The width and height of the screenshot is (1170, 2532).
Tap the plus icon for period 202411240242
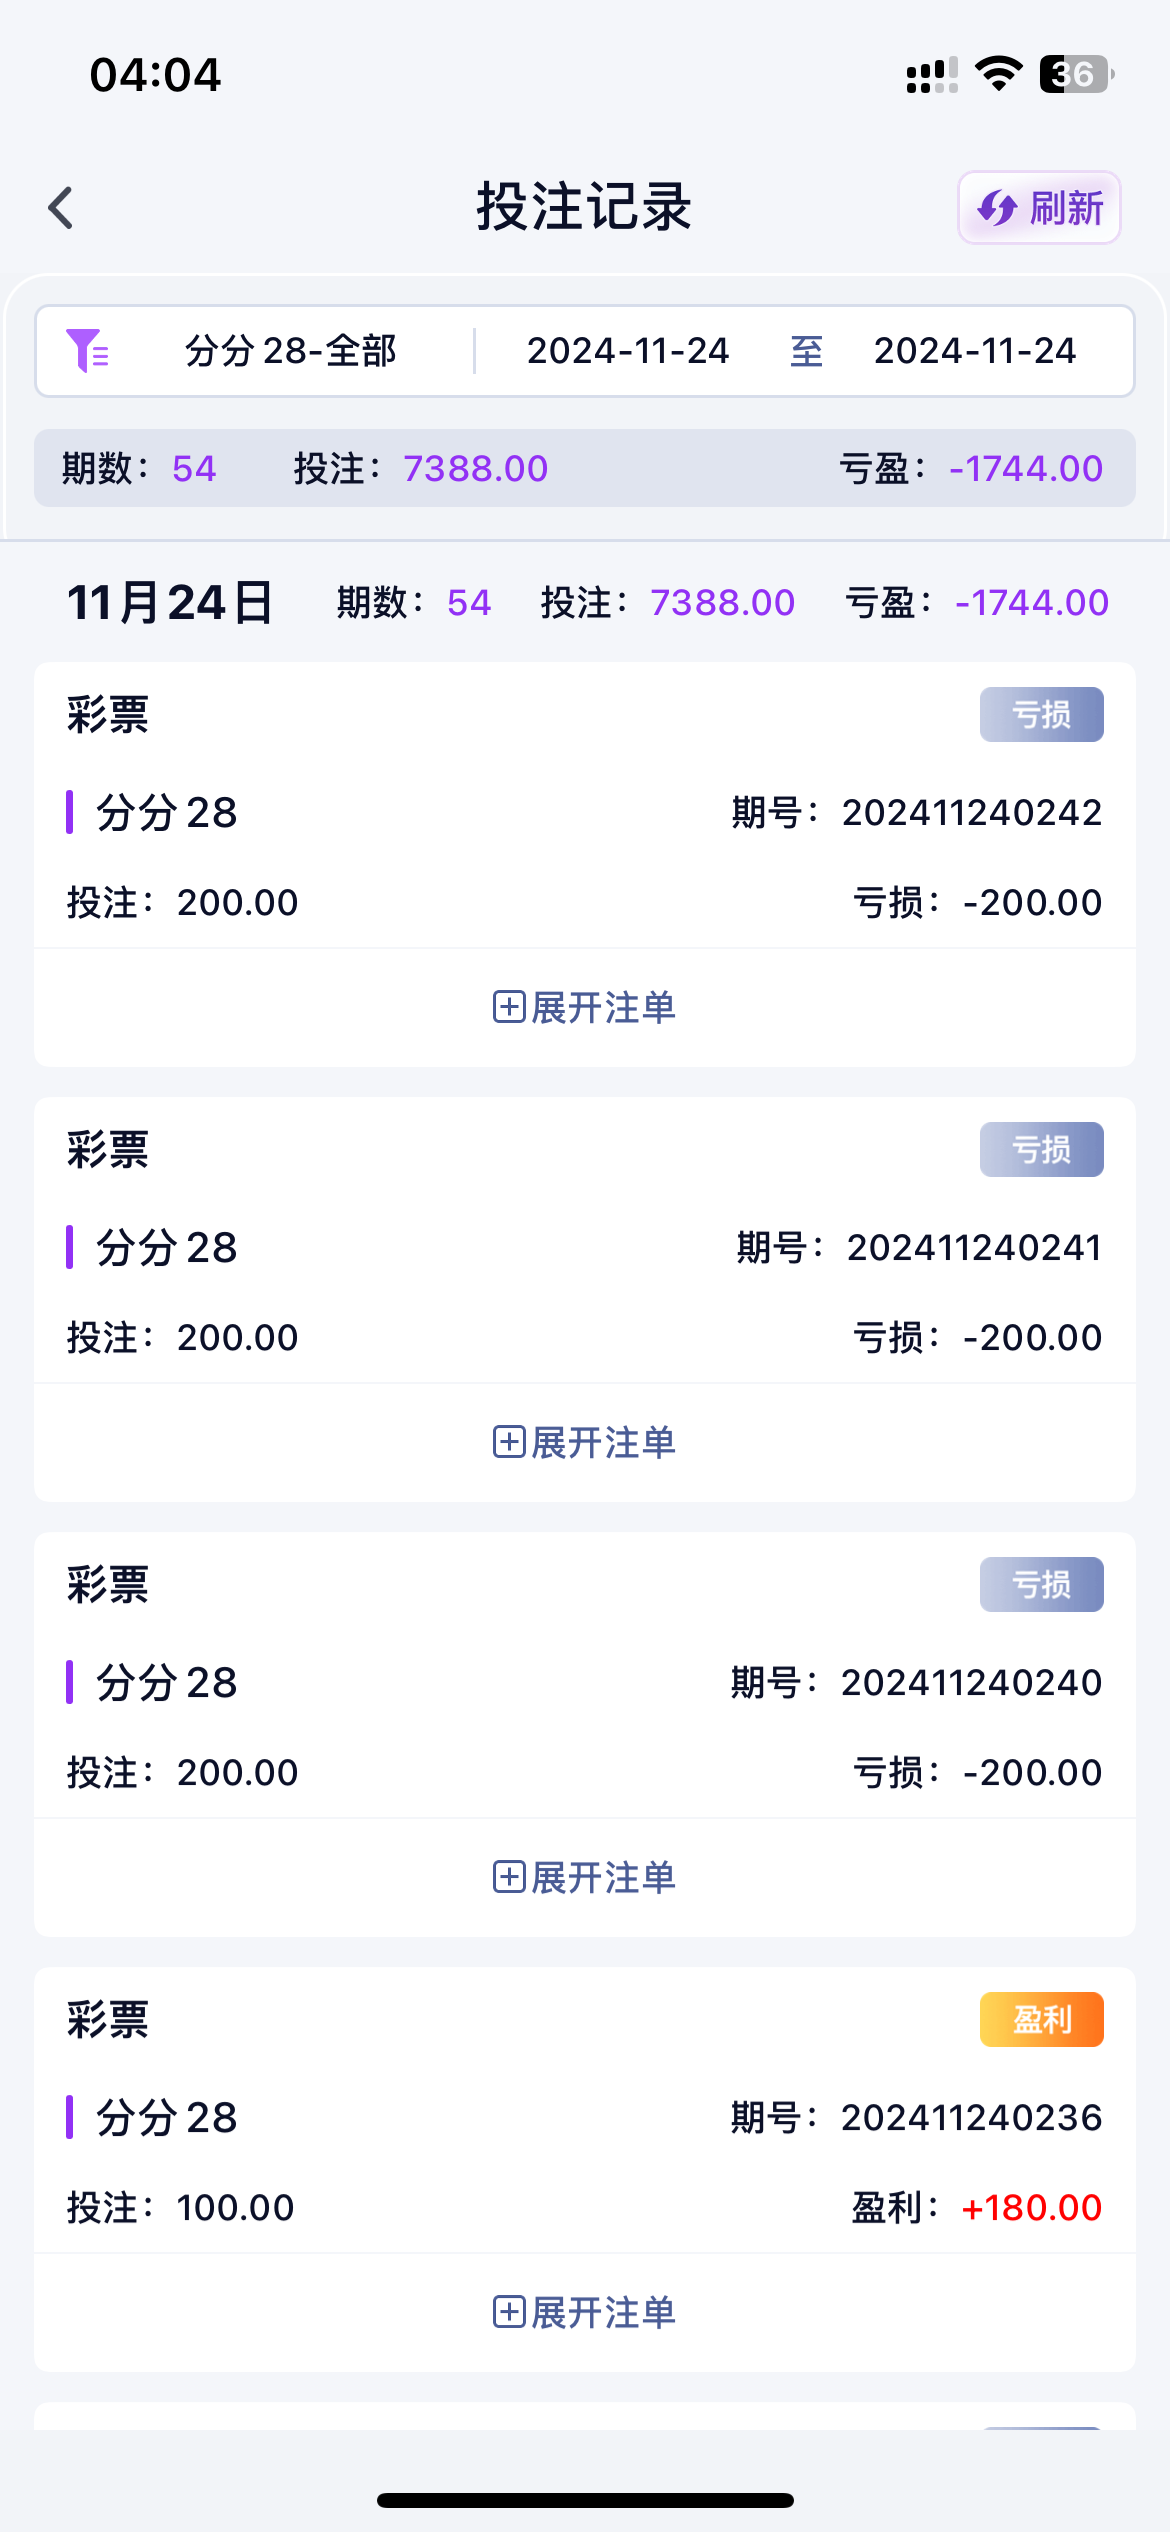(x=508, y=1007)
